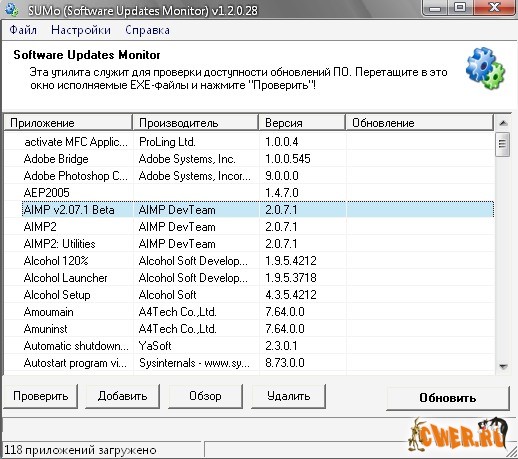Screen dimensions: 518x459
Task: Click the list scrollbar up arrow
Action: 503,123
